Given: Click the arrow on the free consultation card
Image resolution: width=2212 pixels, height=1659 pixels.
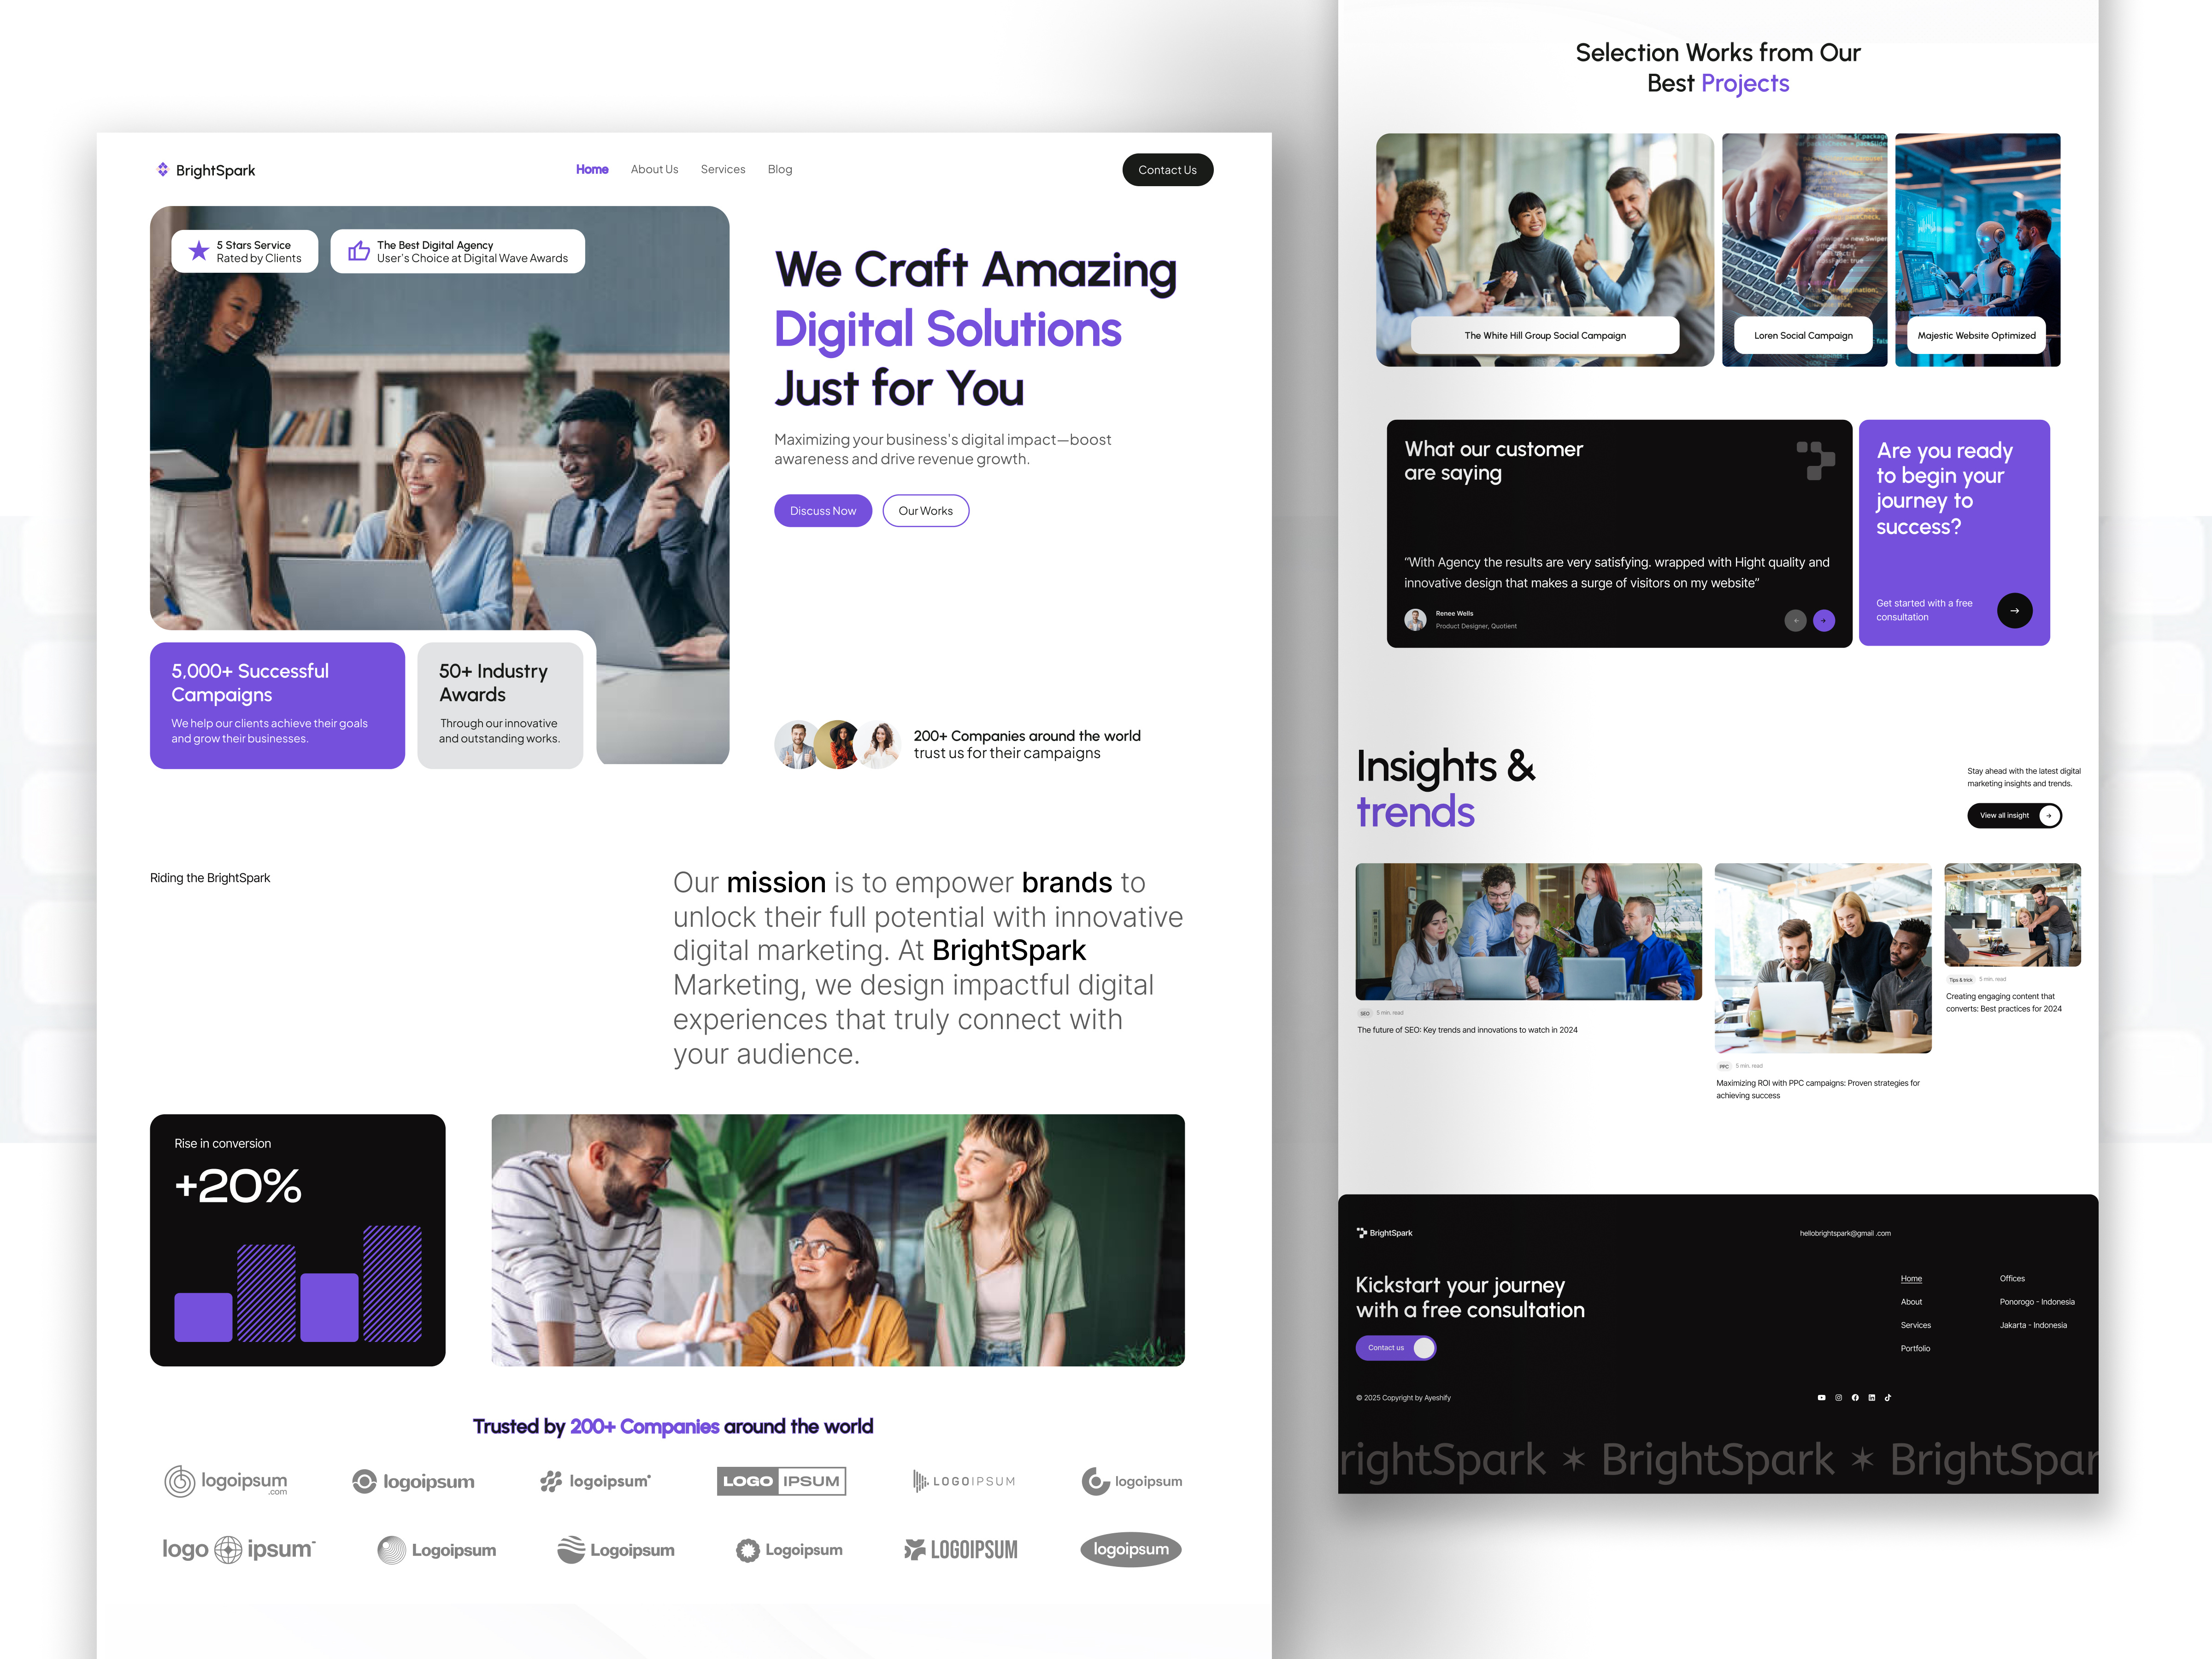Looking at the screenshot, I should point(2015,610).
